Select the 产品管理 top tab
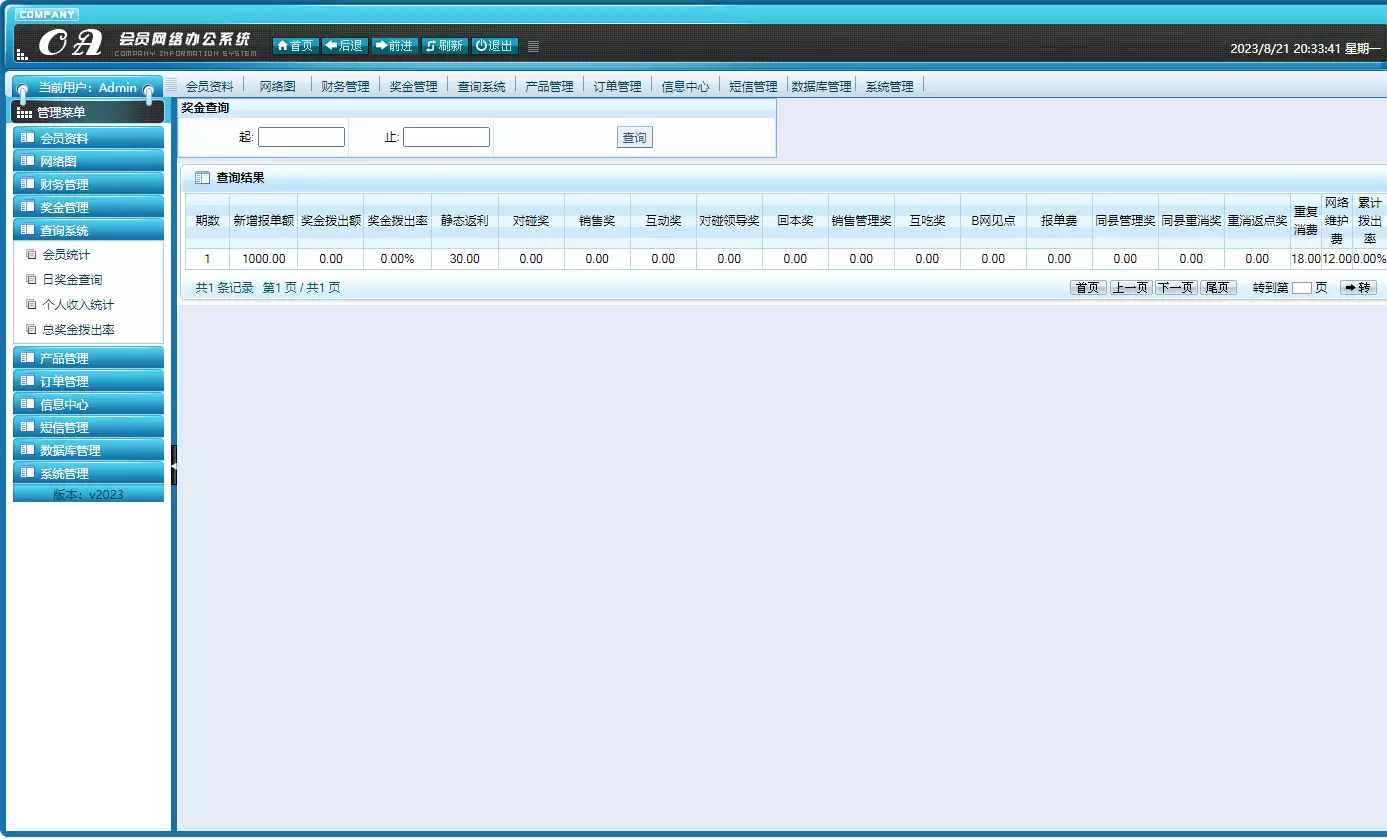This screenshot has height=839, width=1387. (x=550, y=86)
